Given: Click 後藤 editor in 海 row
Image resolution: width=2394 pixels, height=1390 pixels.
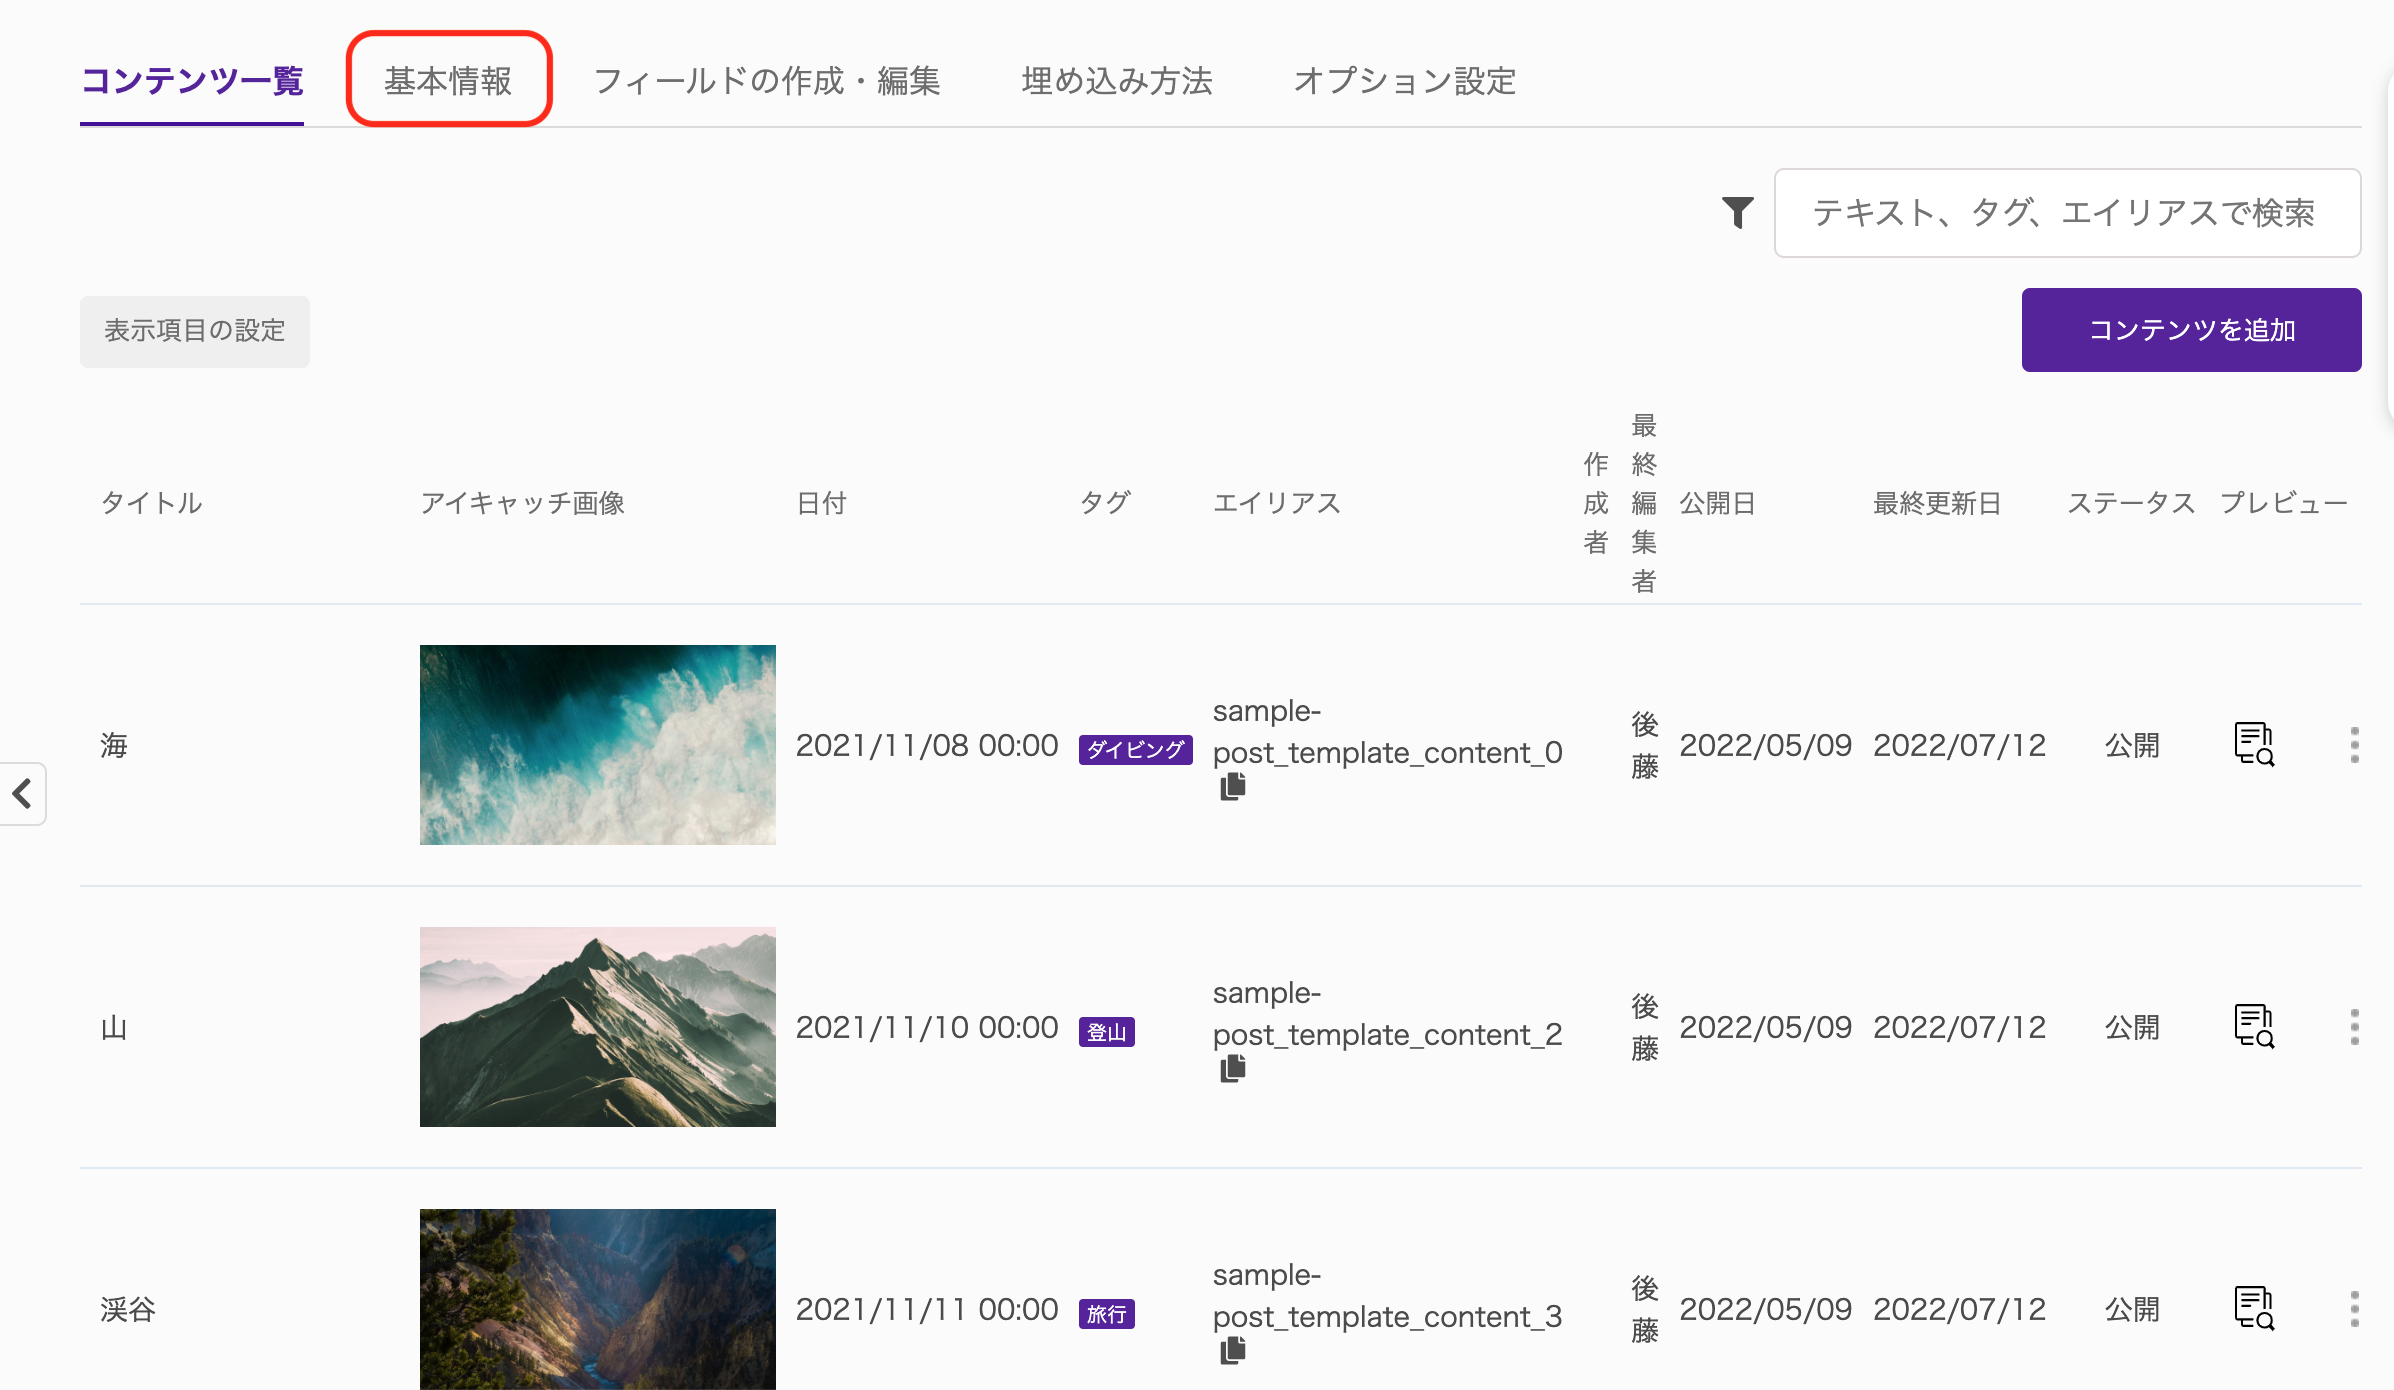Looking at the screenshot, I should 1644,745.
